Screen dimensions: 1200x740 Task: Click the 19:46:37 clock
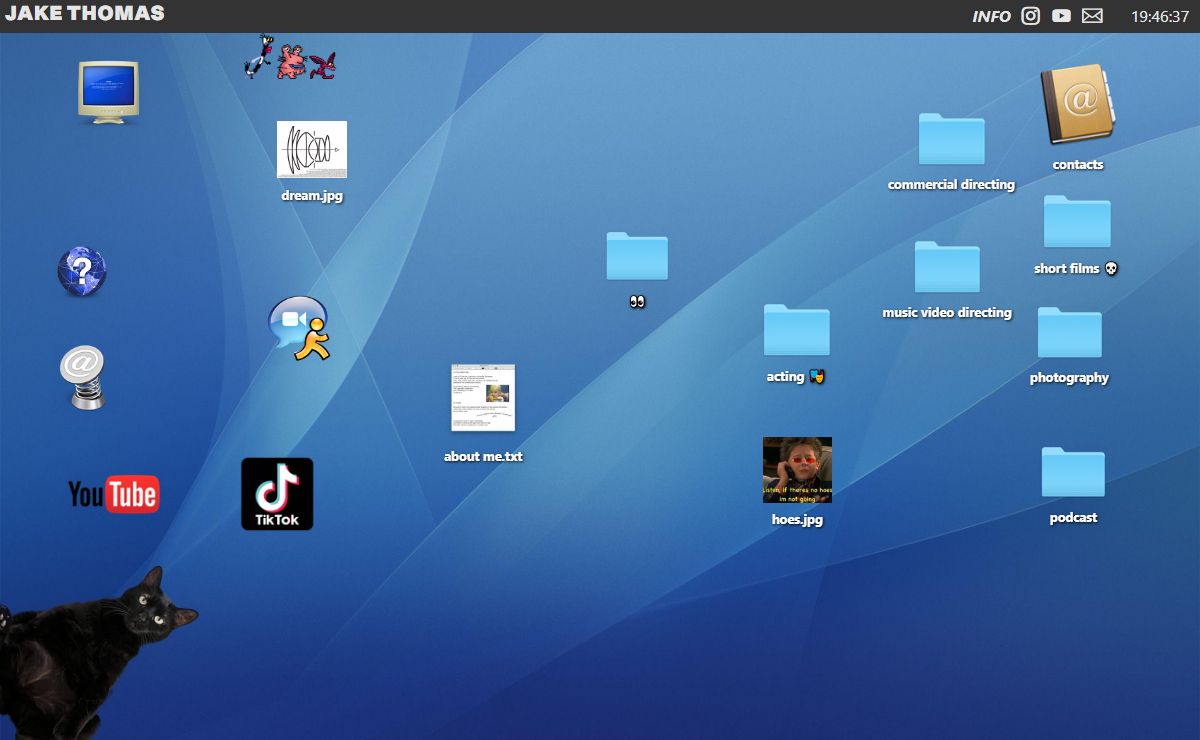[1160, 16]
